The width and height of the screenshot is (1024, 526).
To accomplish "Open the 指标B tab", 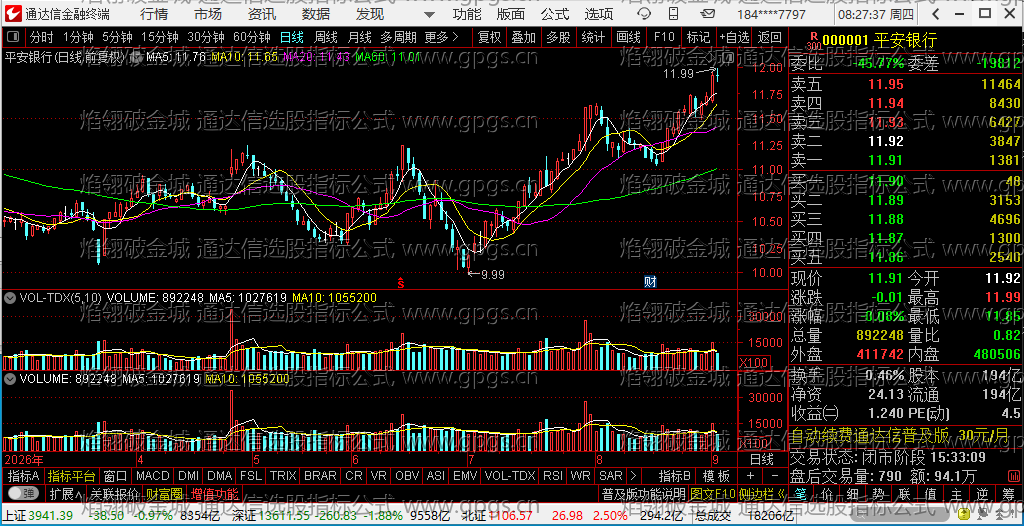I will click(x=675, y=475).
